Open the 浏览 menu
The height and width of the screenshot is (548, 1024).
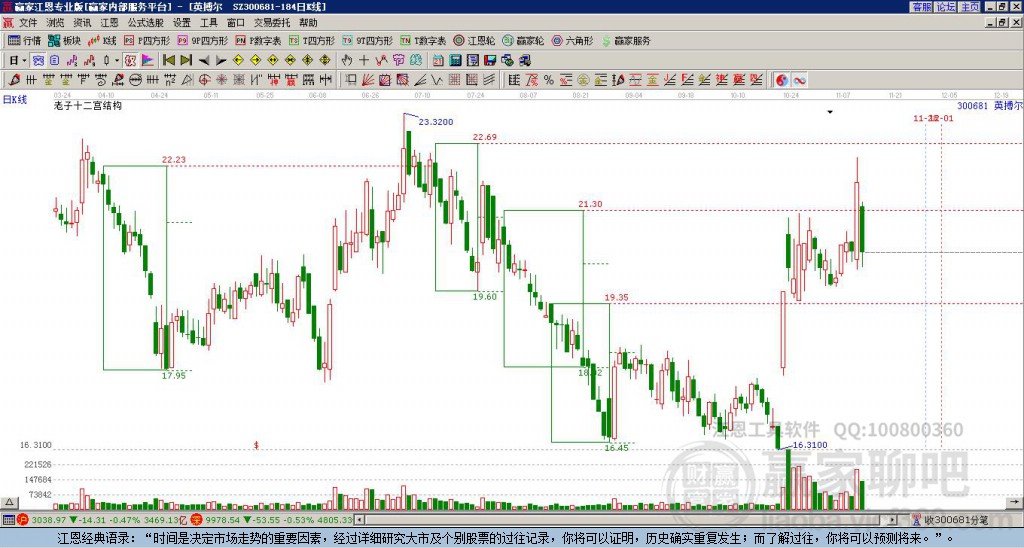[56, 23]
